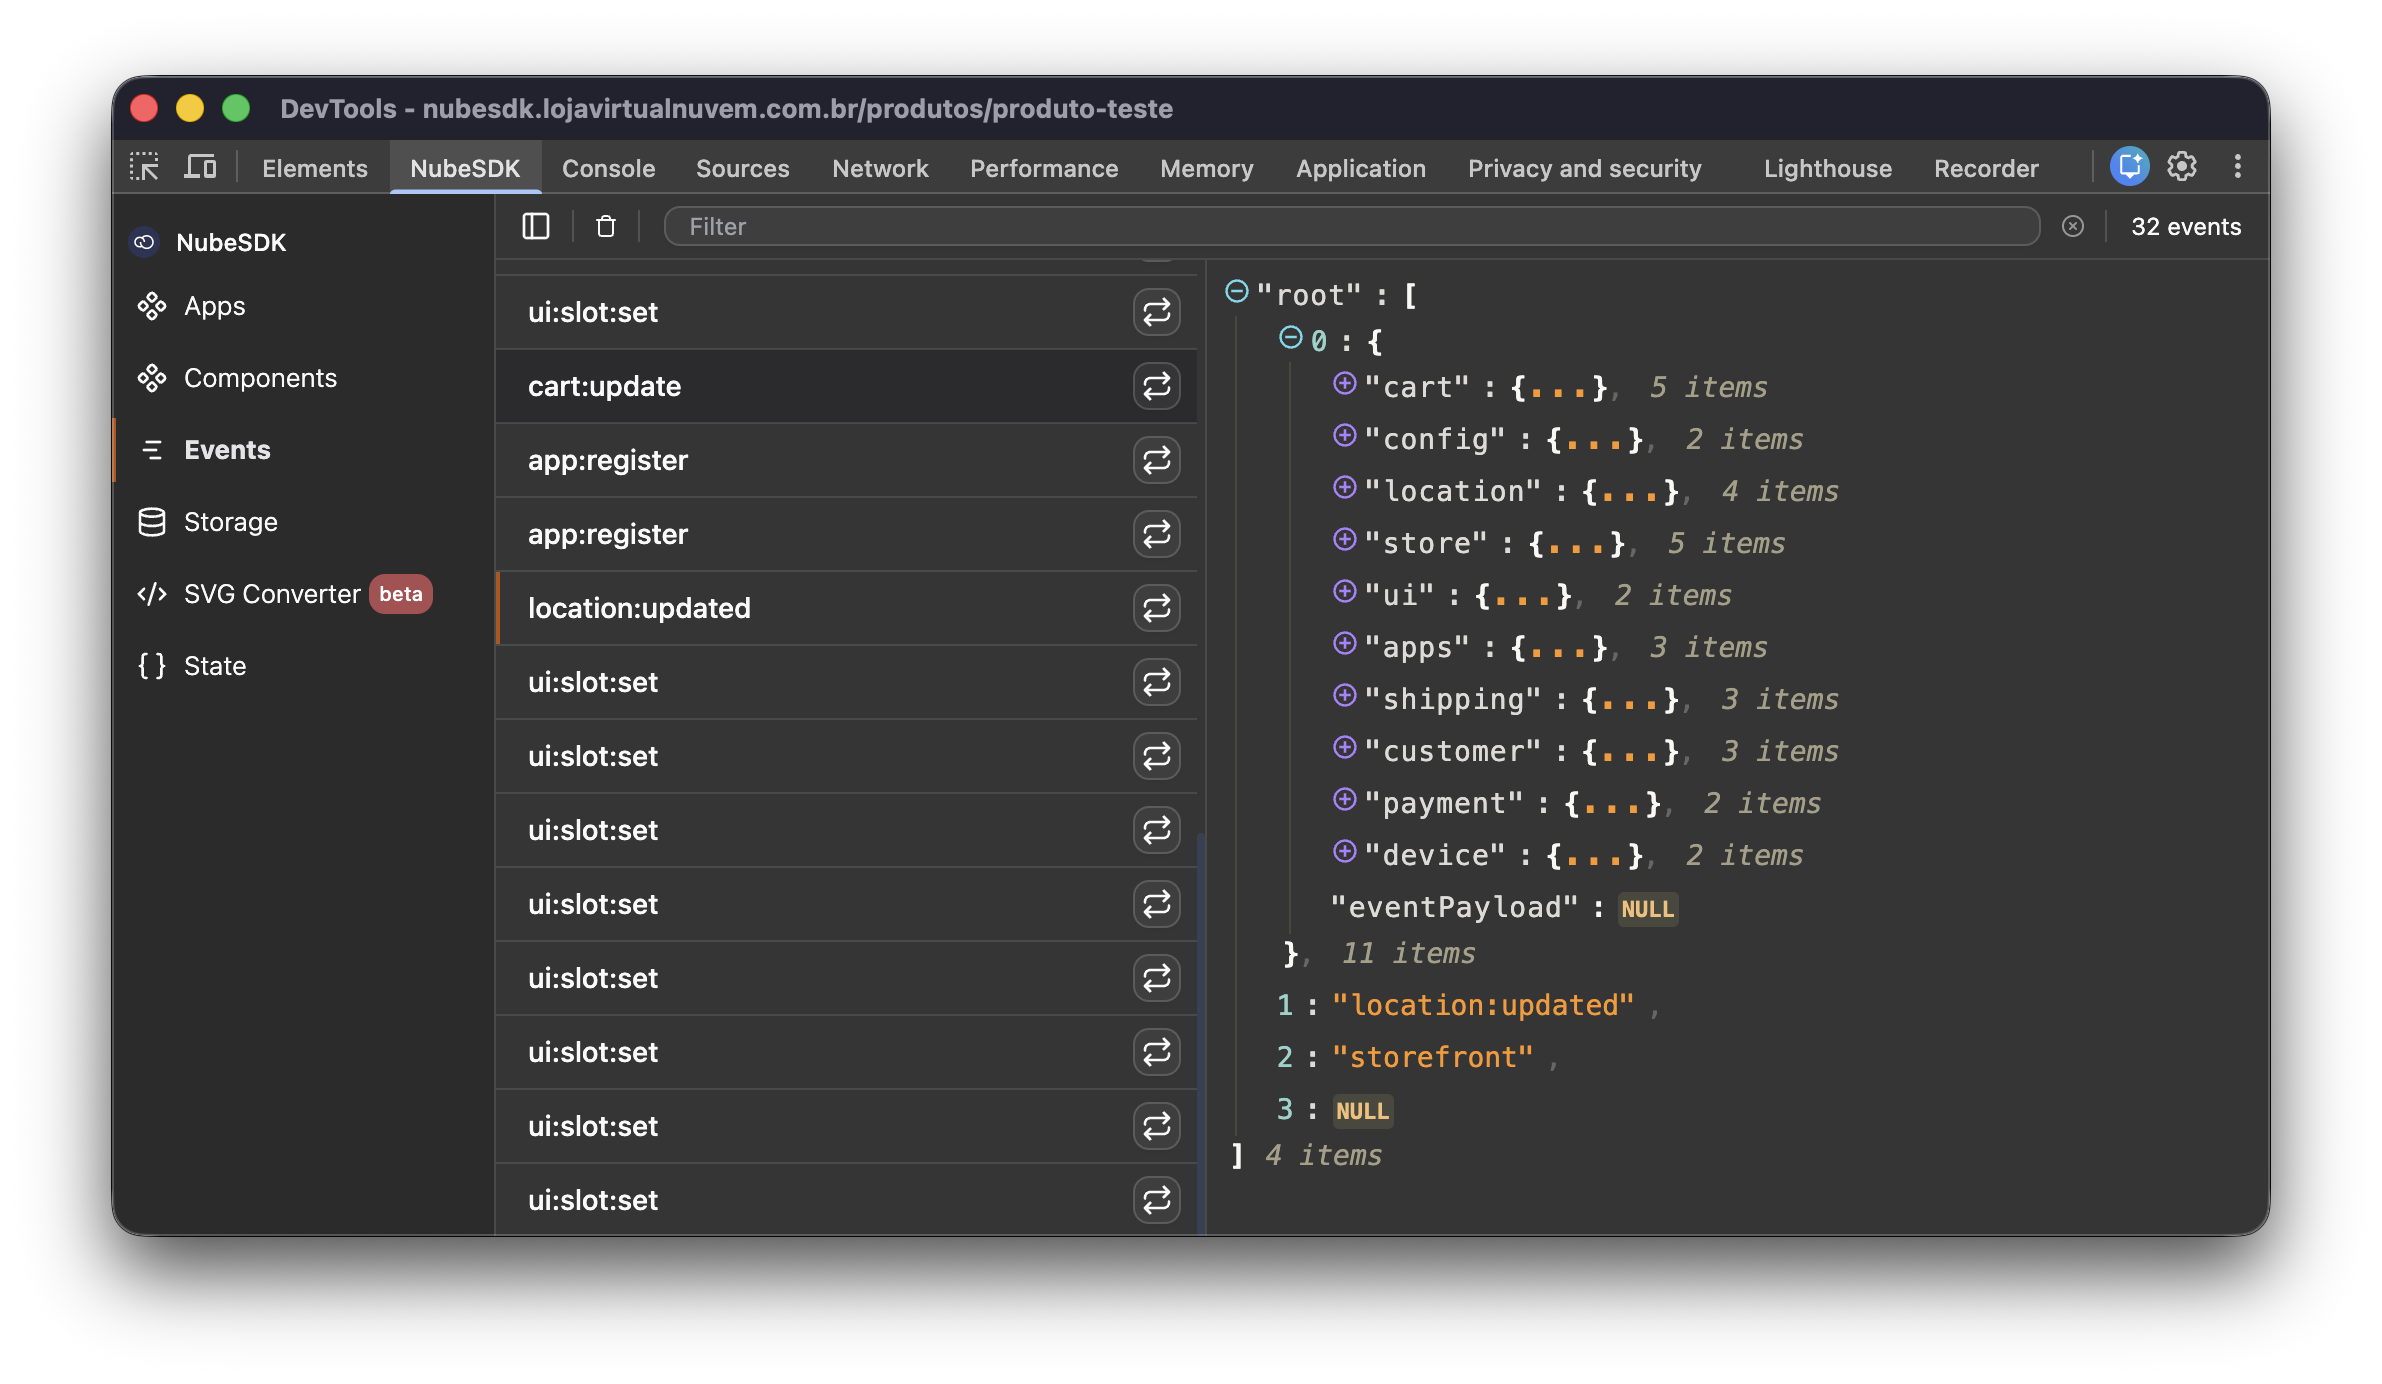The width and height of the screenshot is (2382, 1384).
Task: Open the Storage section
Action: click(x=230, y=521)
